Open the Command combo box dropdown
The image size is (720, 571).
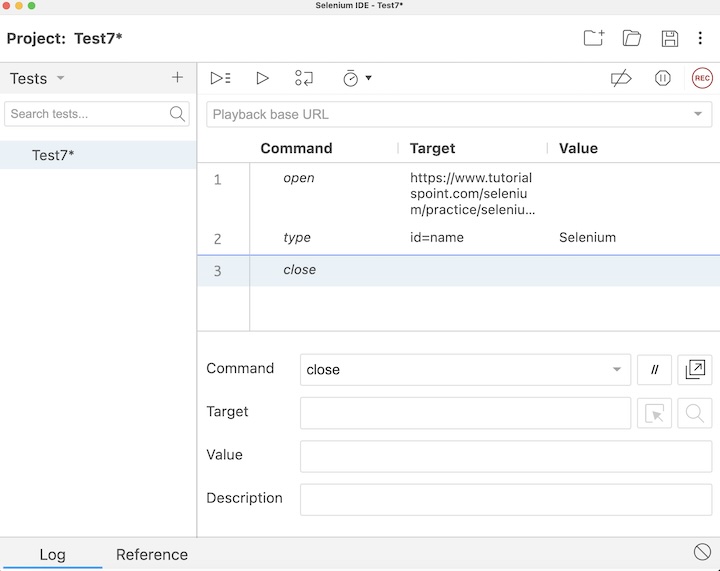coord(617,370)
